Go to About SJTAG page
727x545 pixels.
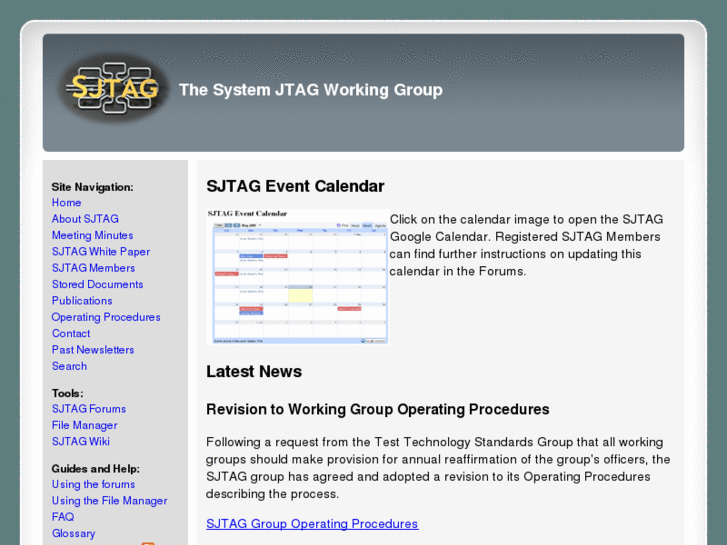pyautogui.click(x=85, y=219)
